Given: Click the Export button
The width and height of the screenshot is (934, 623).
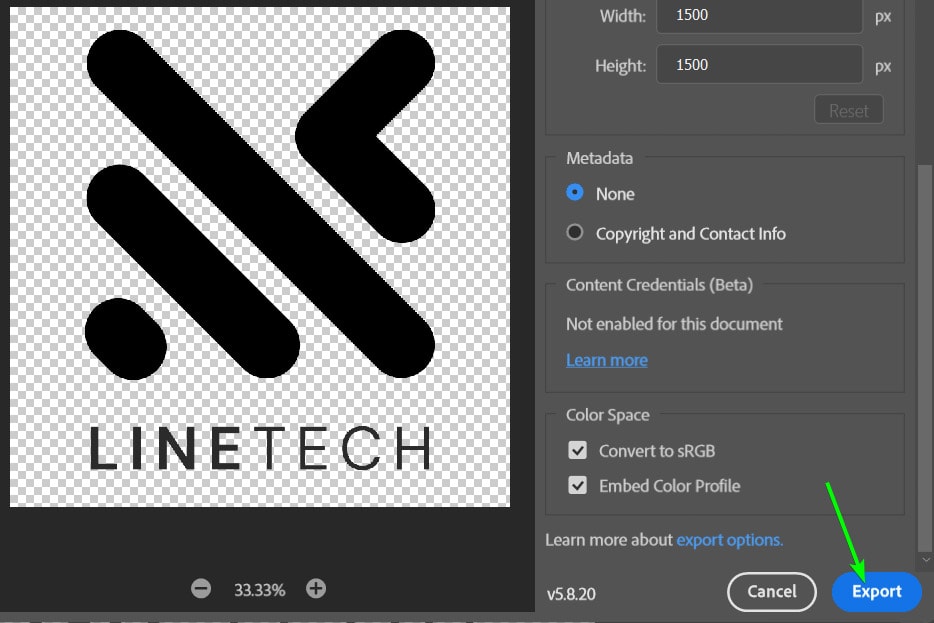Looking at the screenshot, I should 876,591.
